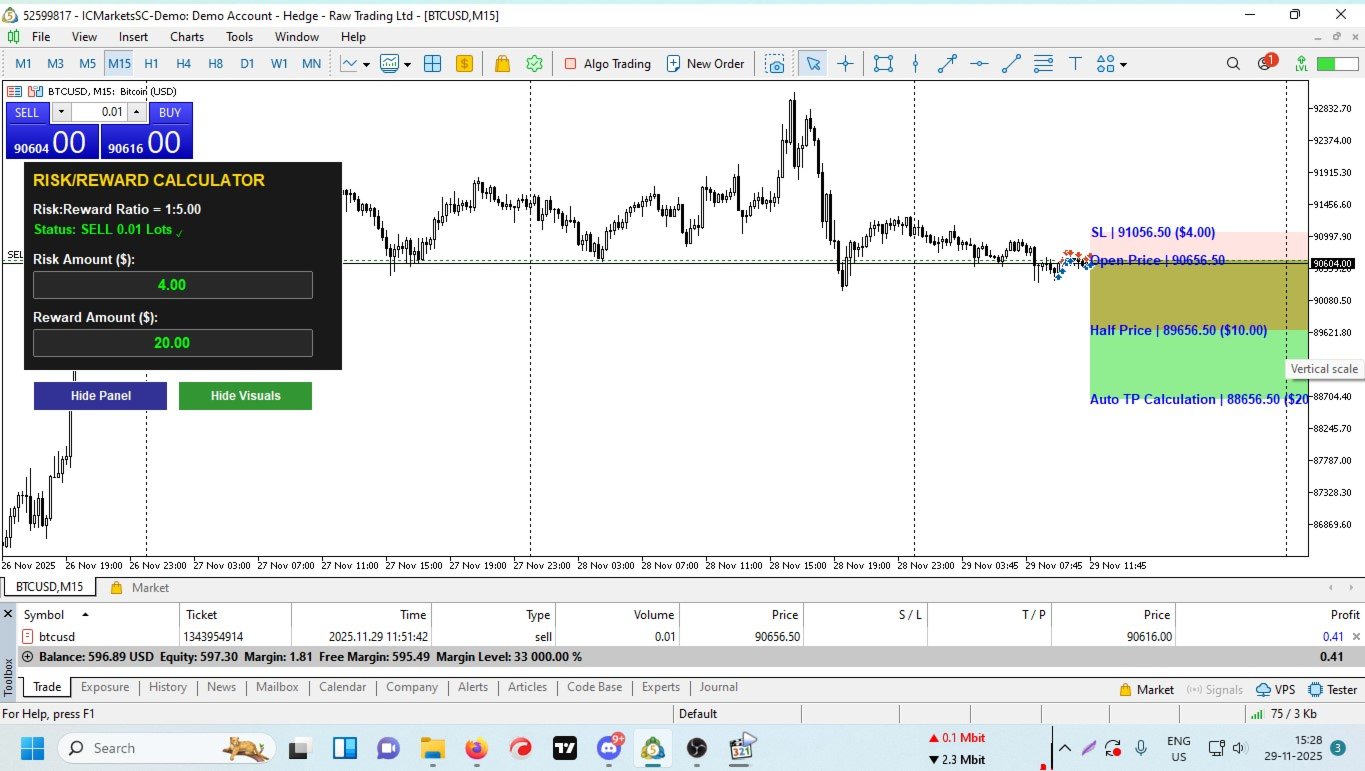Toggle the Hide Visuals button
Image resolution: width=1365 pixels, height=771 pixels.
(x=245, y=396)
